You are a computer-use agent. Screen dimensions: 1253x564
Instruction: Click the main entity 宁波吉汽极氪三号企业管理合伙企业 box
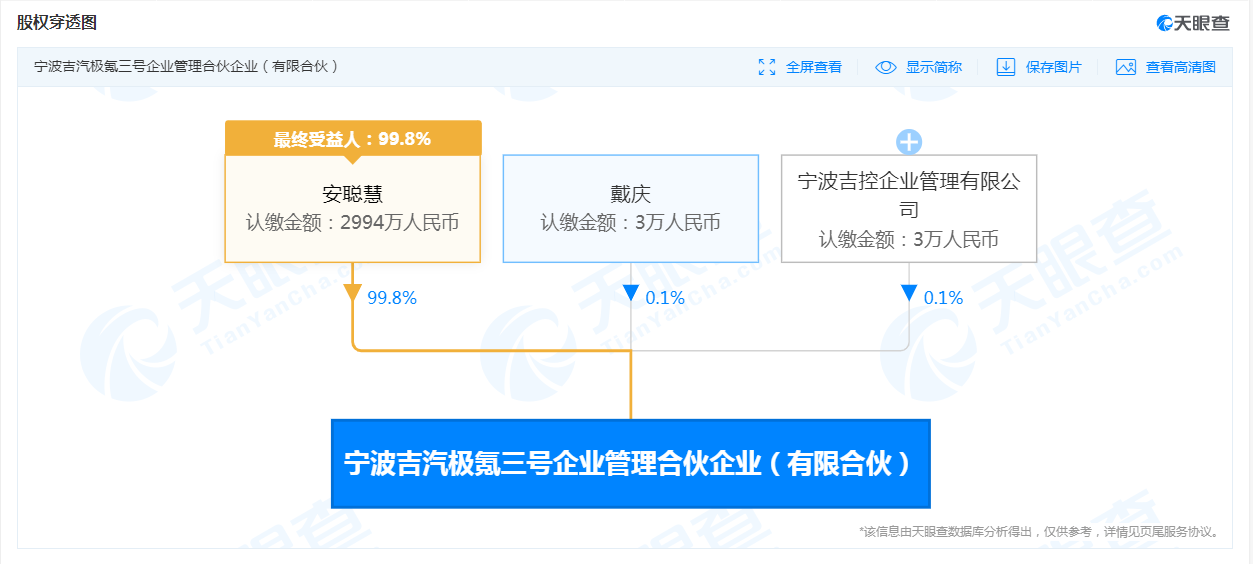pos(631,464)
